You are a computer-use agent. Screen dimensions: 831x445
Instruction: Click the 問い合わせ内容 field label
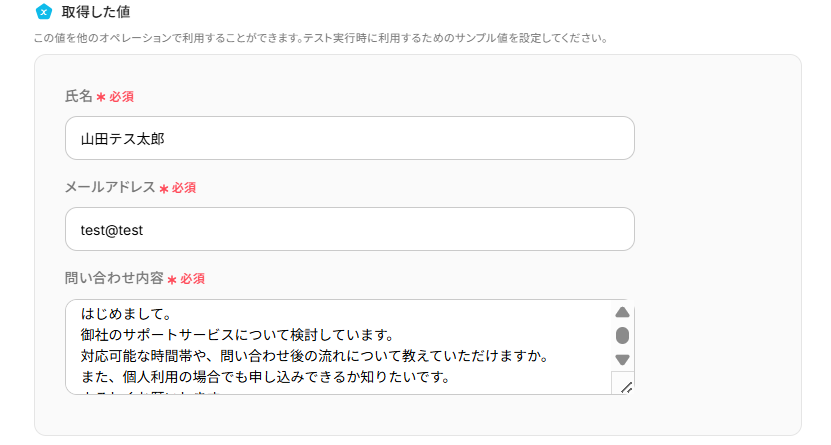coord(114,278)
